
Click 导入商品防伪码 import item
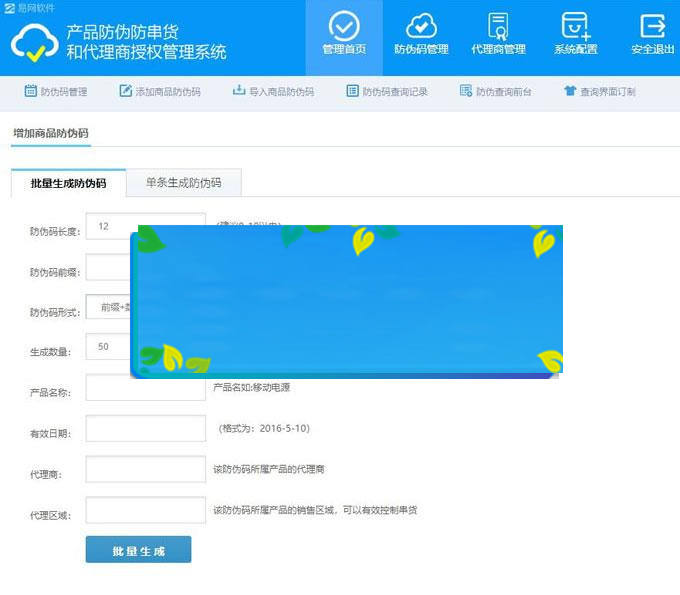(x=273, y=92)
